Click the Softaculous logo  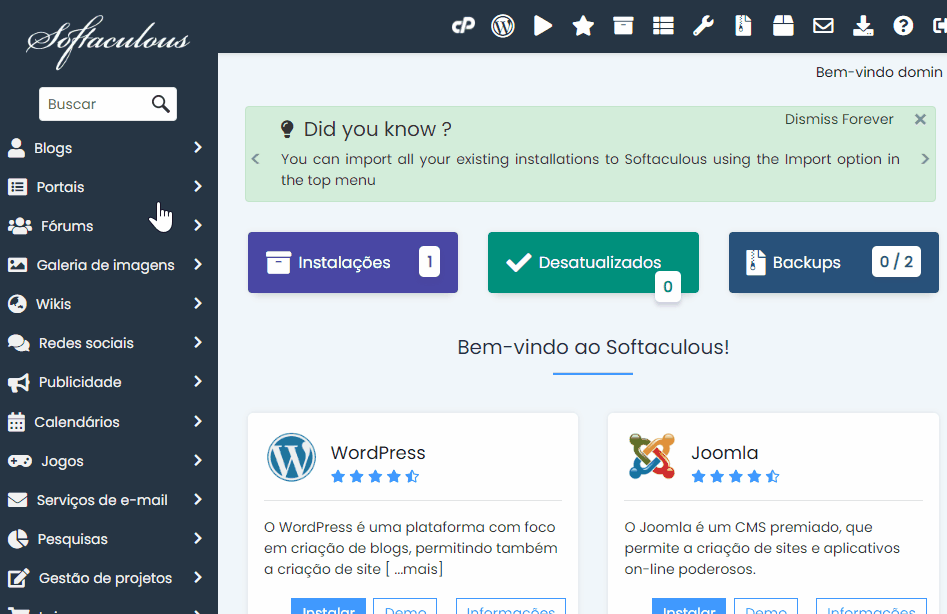(108, 41)
